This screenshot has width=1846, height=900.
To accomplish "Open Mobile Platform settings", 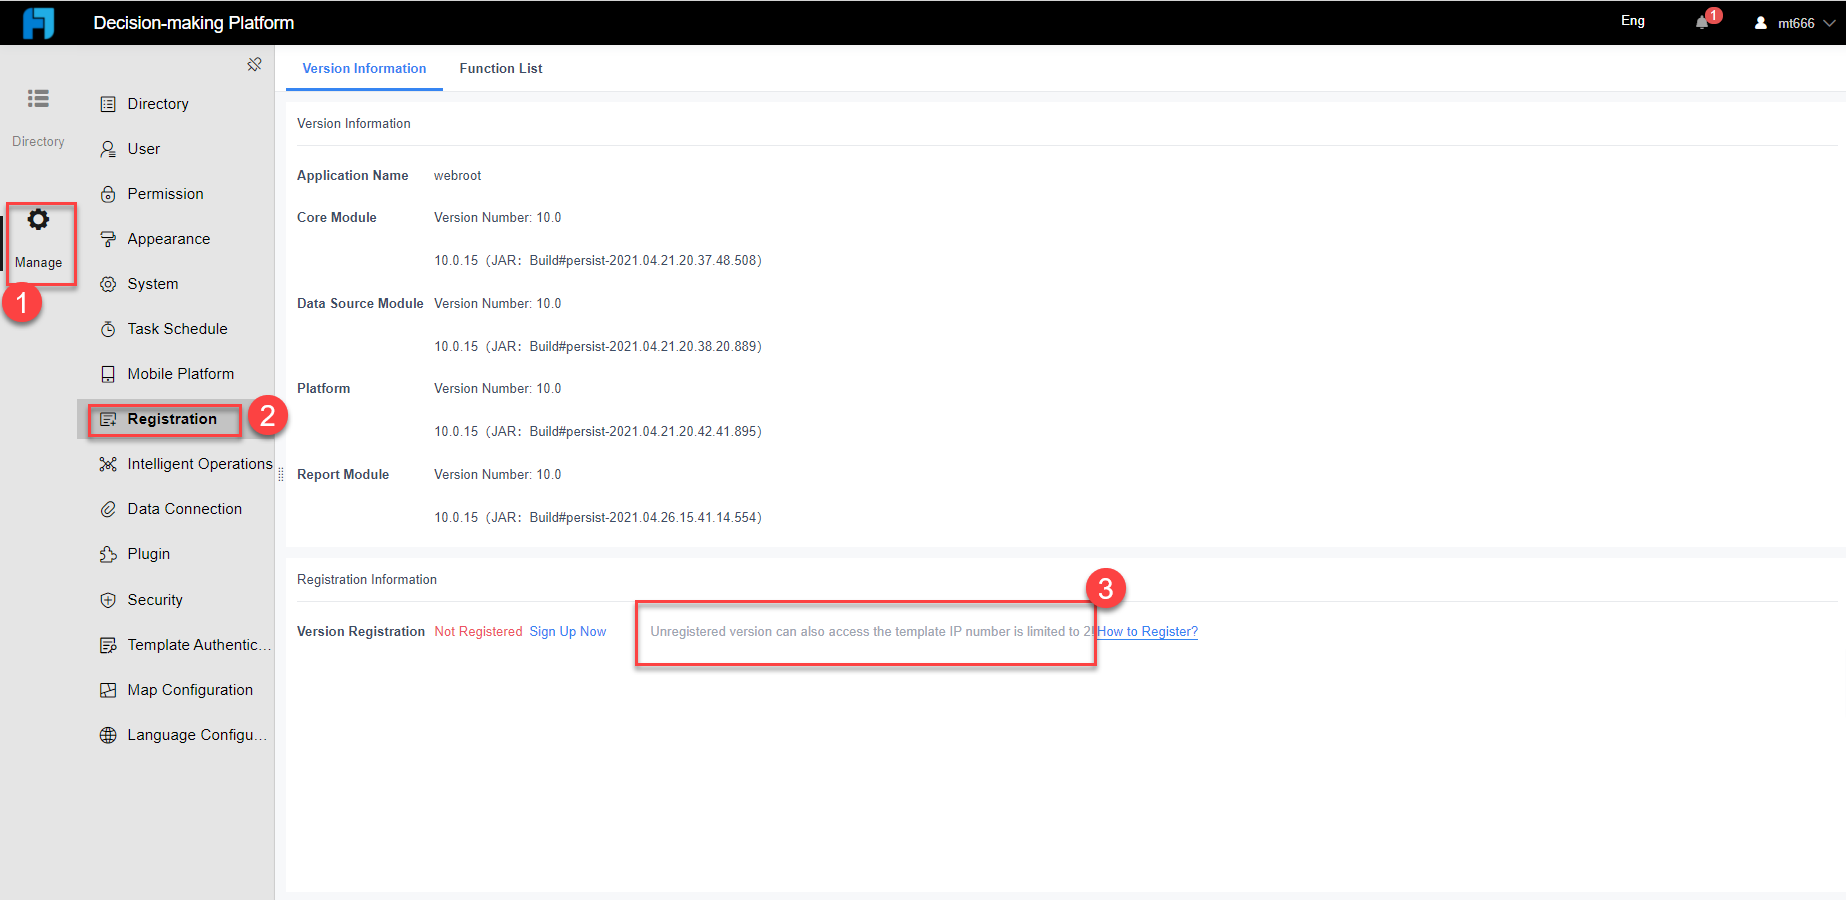I will [179, 373].
